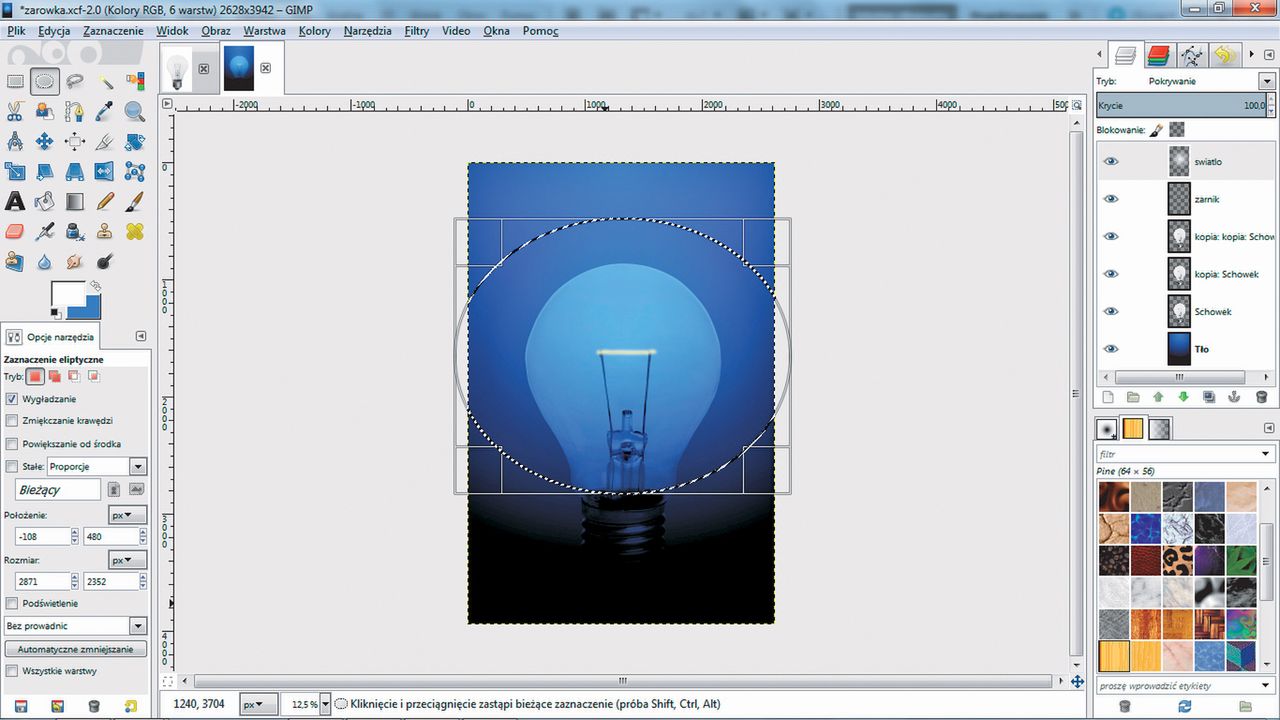Select the Ellipse Select tool
Image resolution: width=1280 pixels, height=720 pixels.
44,82
